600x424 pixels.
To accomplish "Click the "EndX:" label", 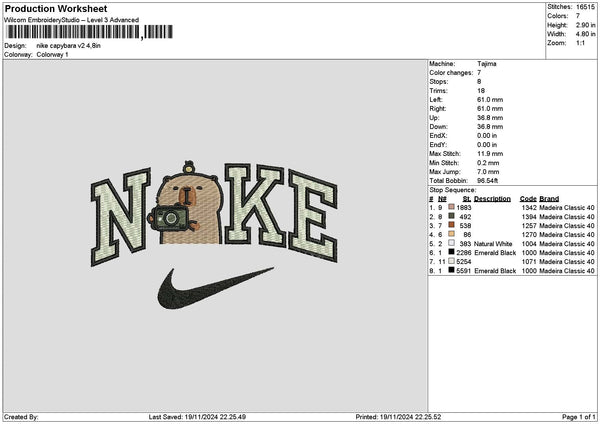I will click(x=438, y=135).
